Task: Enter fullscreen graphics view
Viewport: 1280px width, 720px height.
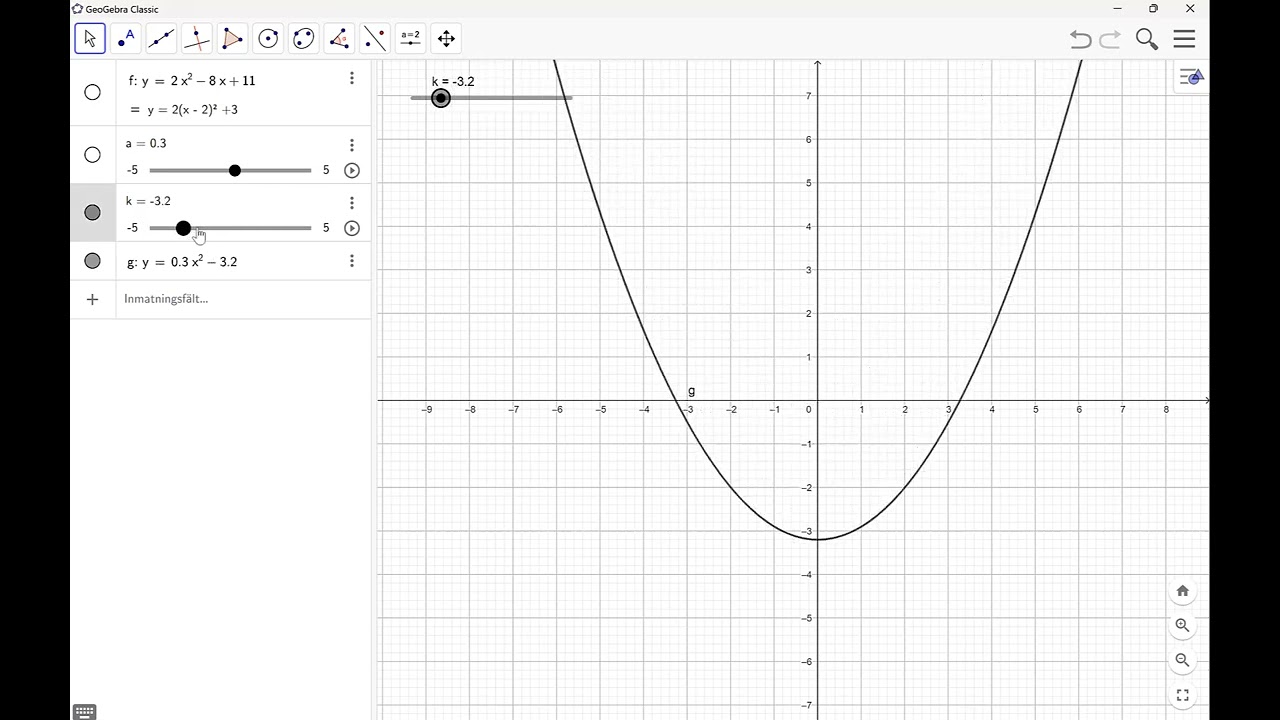Action: pos(1183,695)
